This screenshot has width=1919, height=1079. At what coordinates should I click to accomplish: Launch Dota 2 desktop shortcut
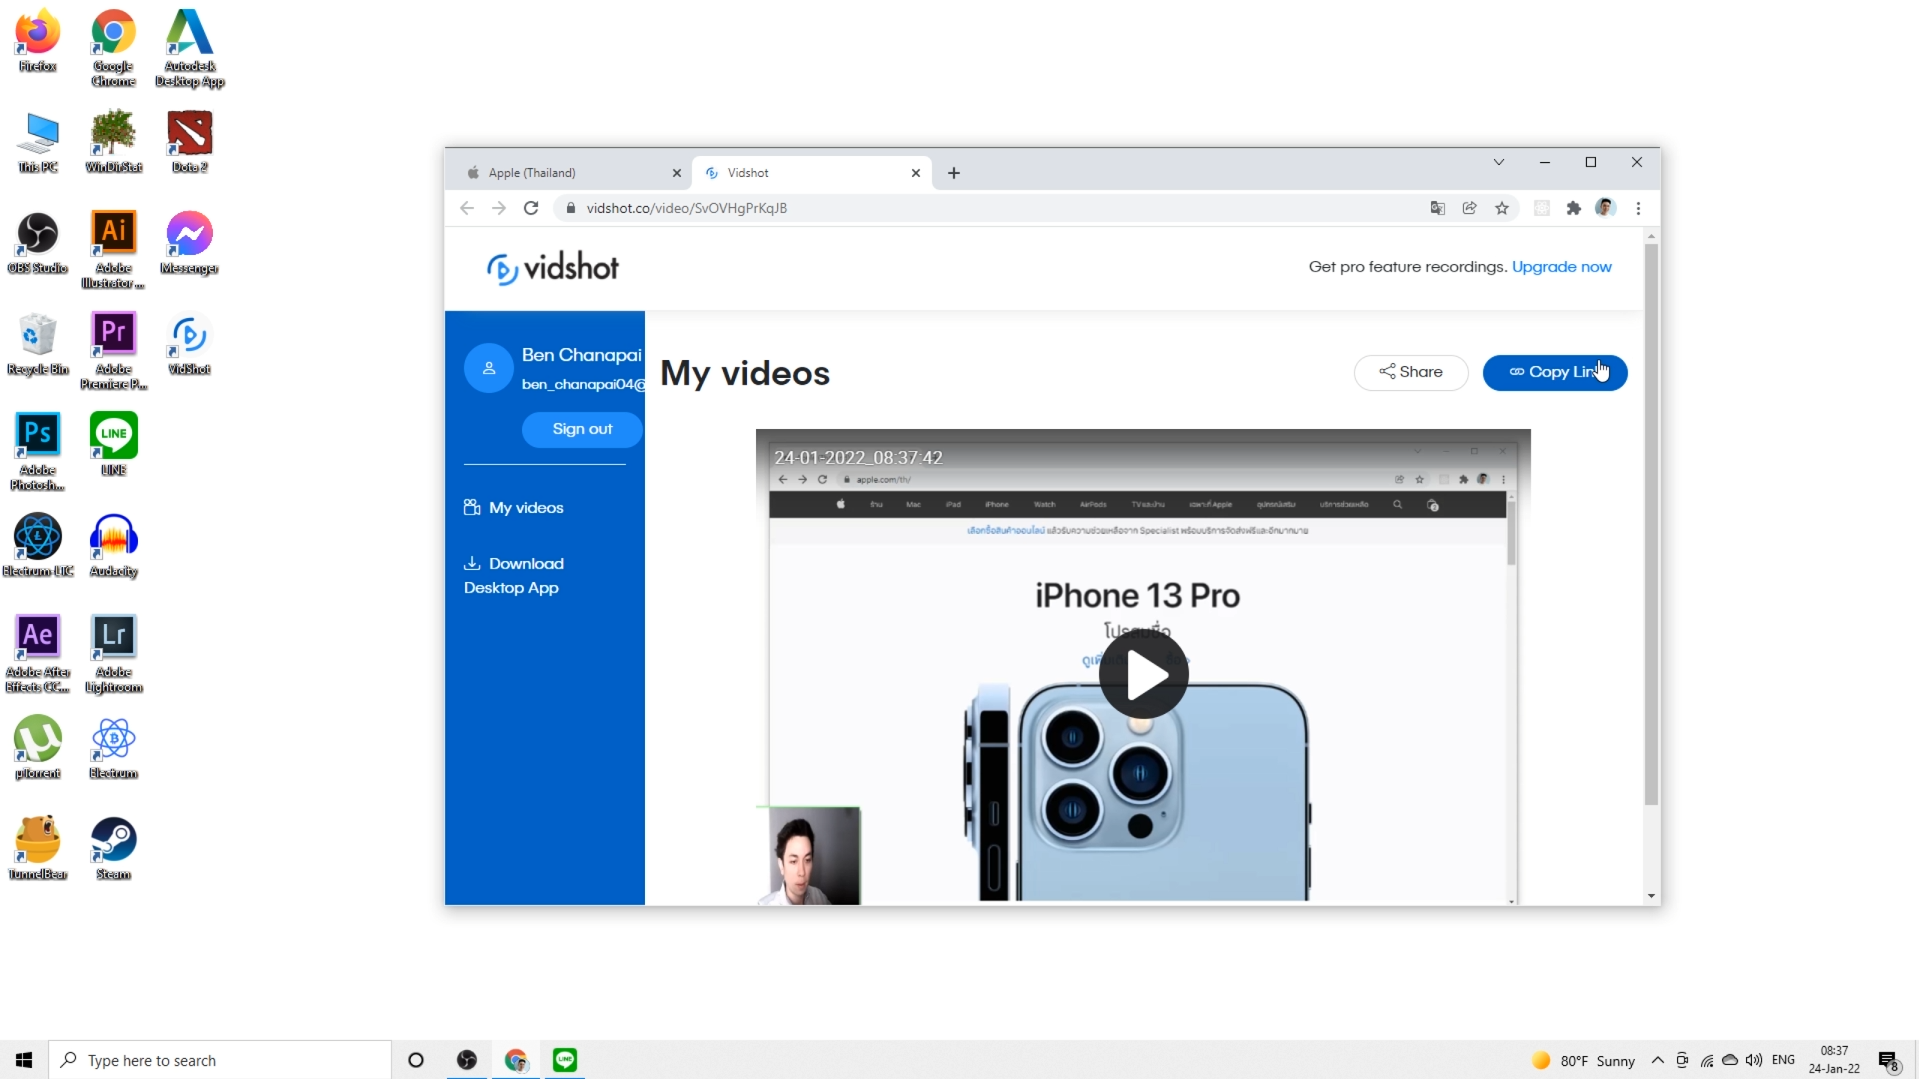pyautogui.click(x=189, y=142)
